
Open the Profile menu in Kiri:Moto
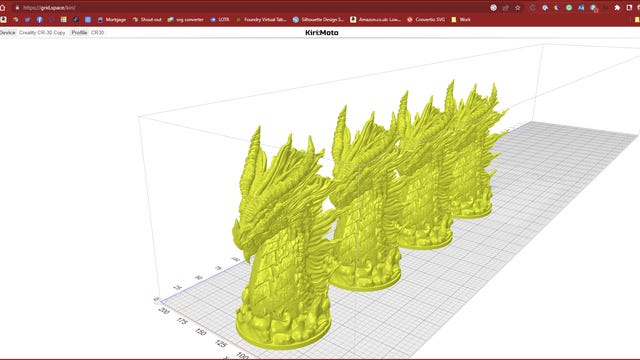coord(79,33)
